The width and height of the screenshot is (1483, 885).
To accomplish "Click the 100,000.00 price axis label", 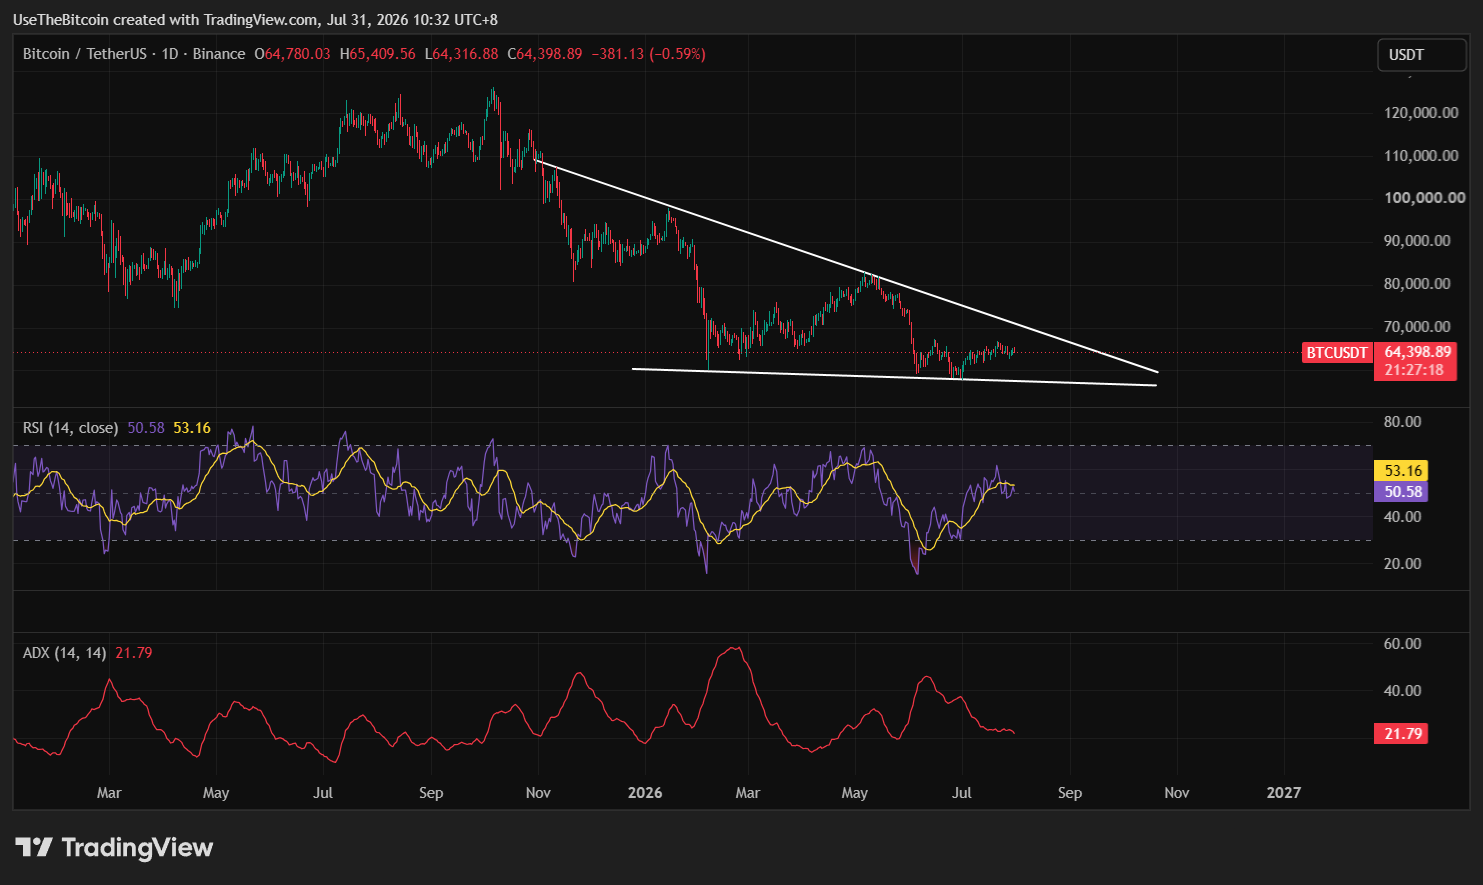I will (x=1424, y=198).
